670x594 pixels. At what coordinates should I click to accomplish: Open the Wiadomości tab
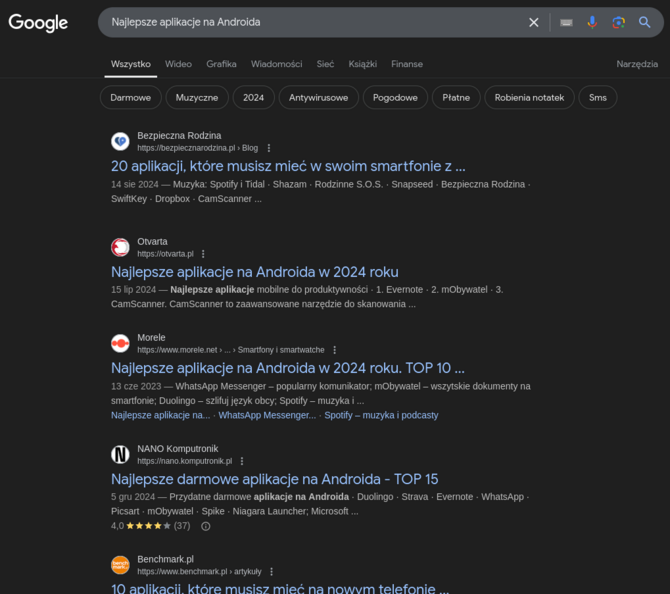click(x=276, y=64)
